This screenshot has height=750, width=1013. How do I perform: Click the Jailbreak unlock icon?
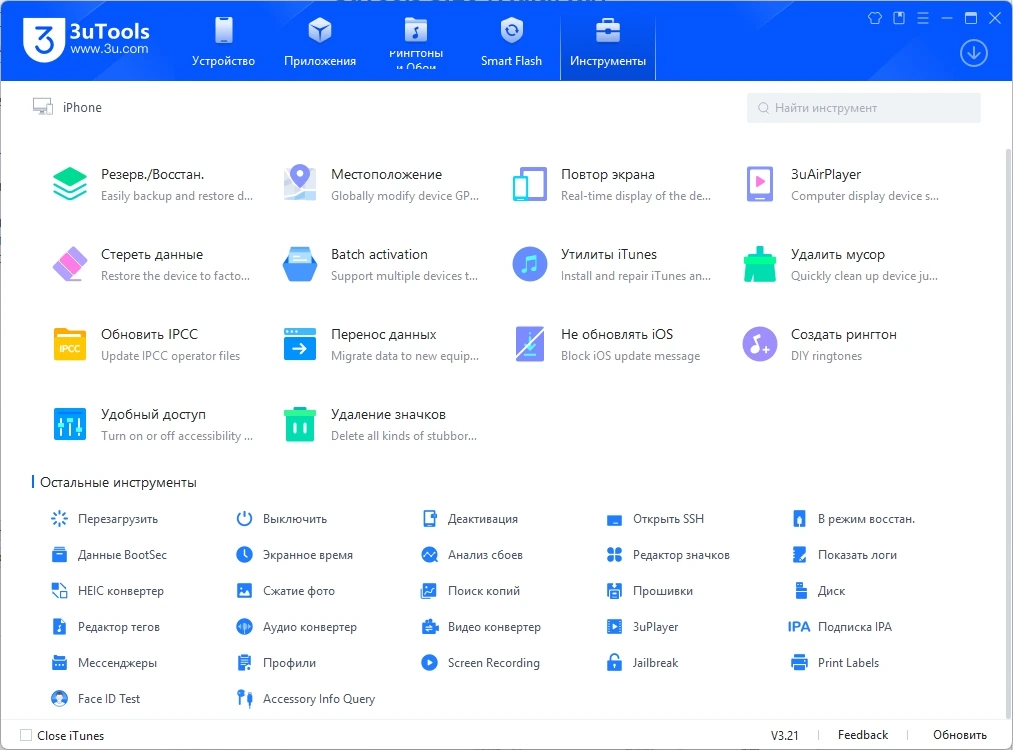point(614,662)
